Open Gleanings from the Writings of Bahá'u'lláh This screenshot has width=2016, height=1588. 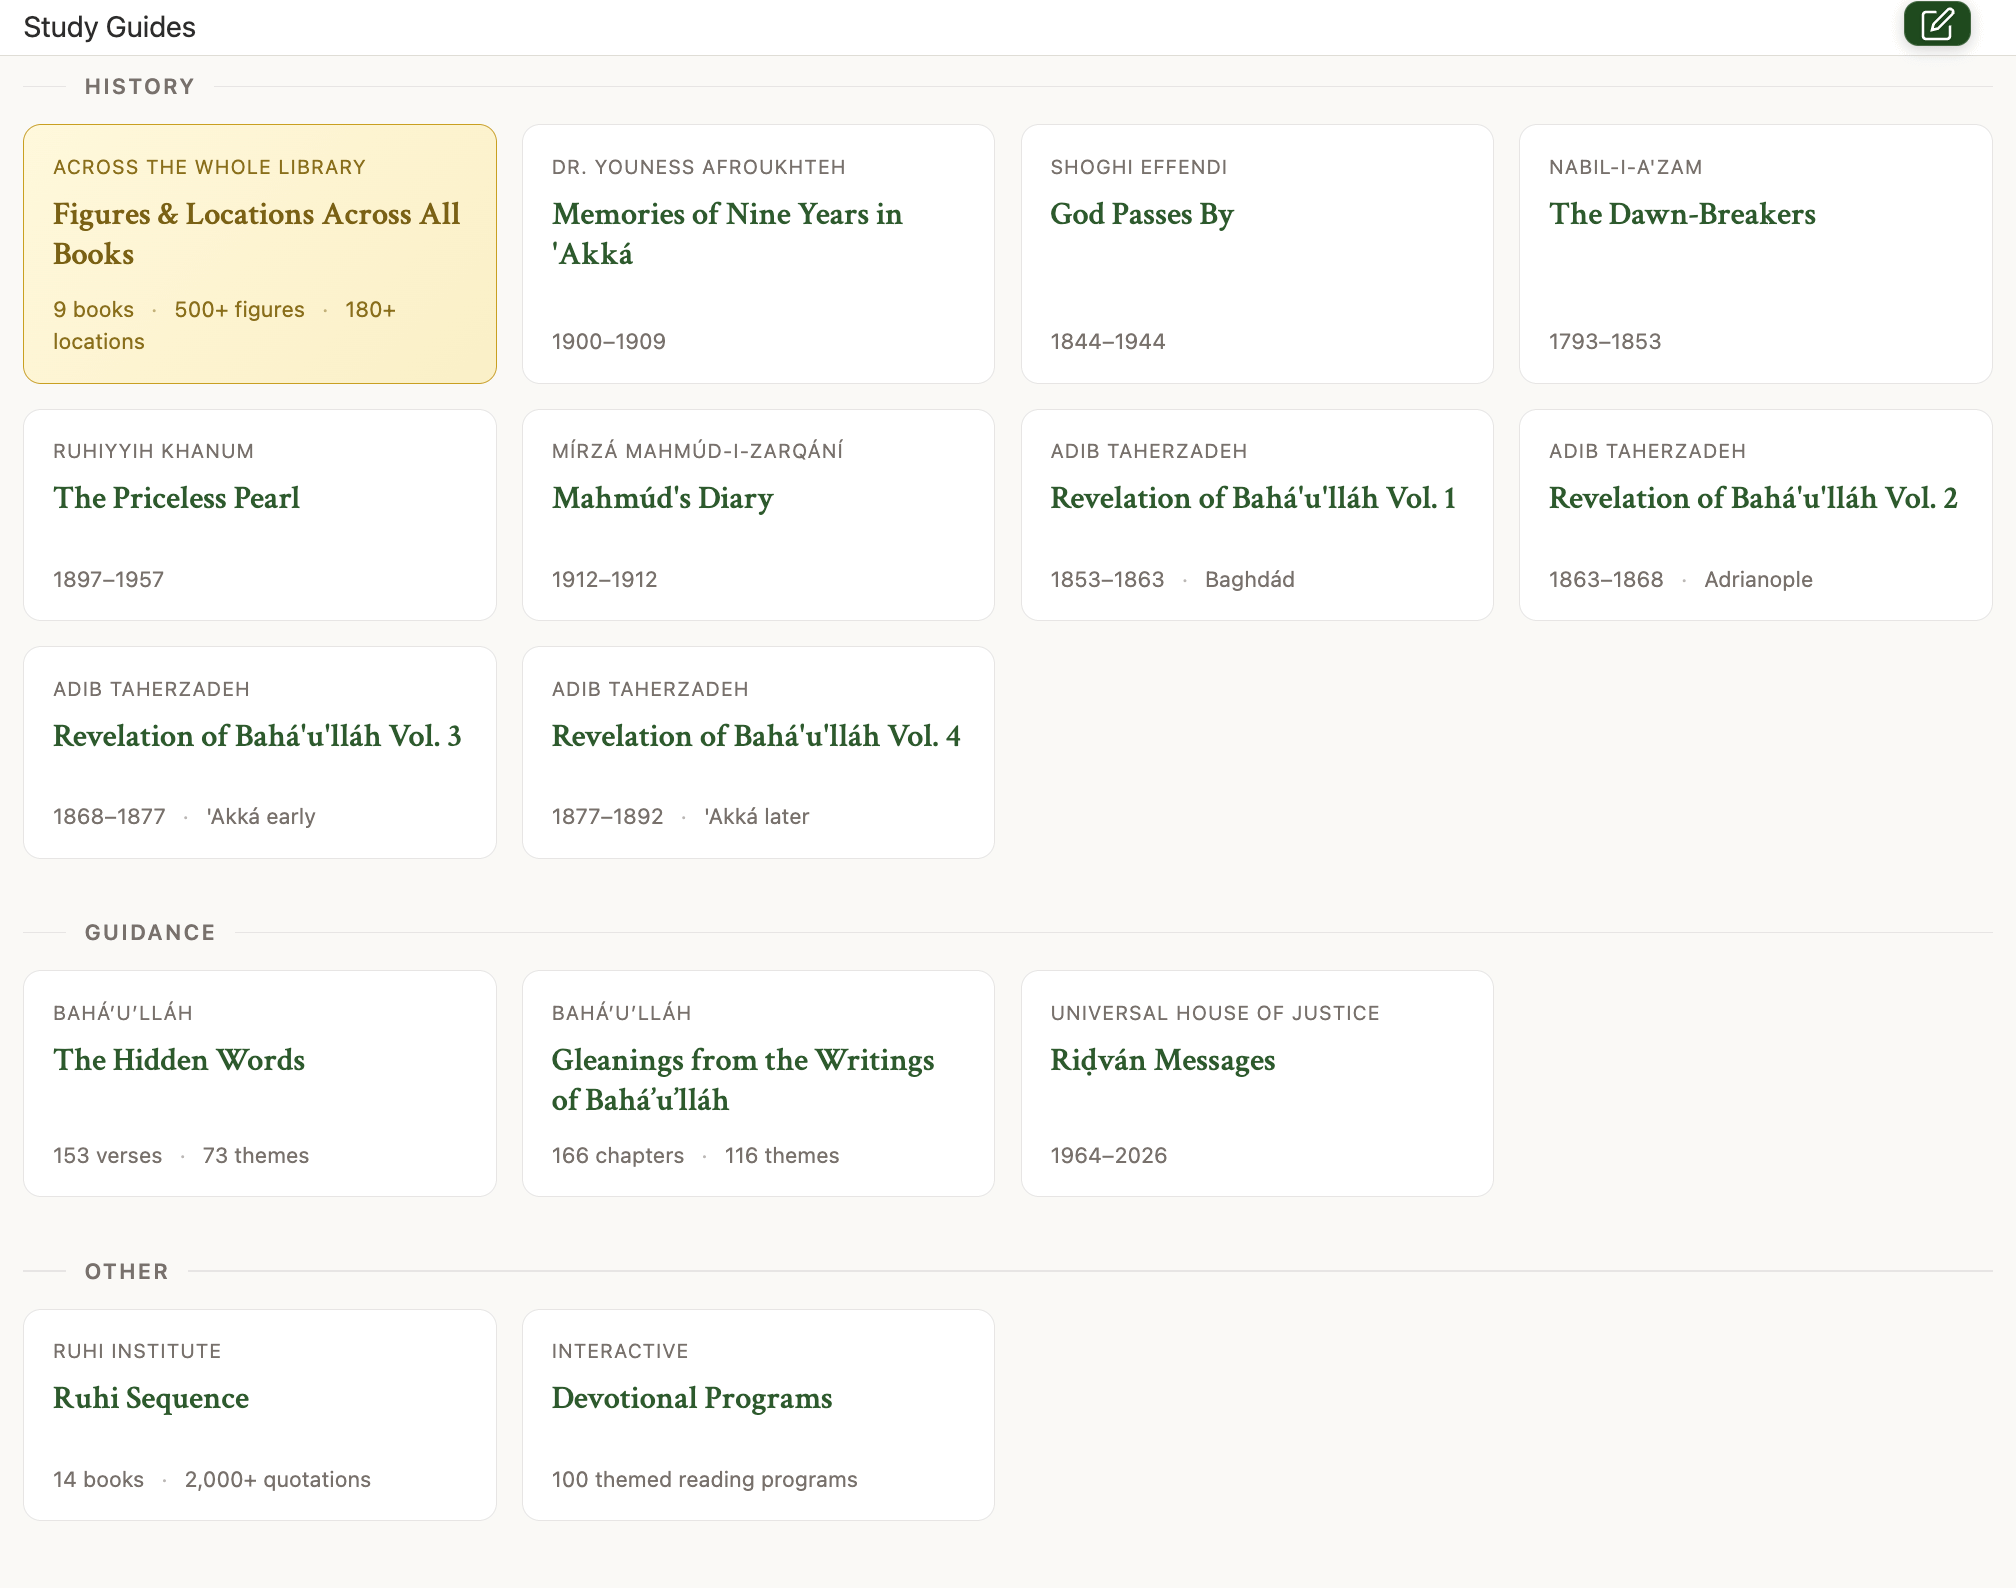[758, 1083]
